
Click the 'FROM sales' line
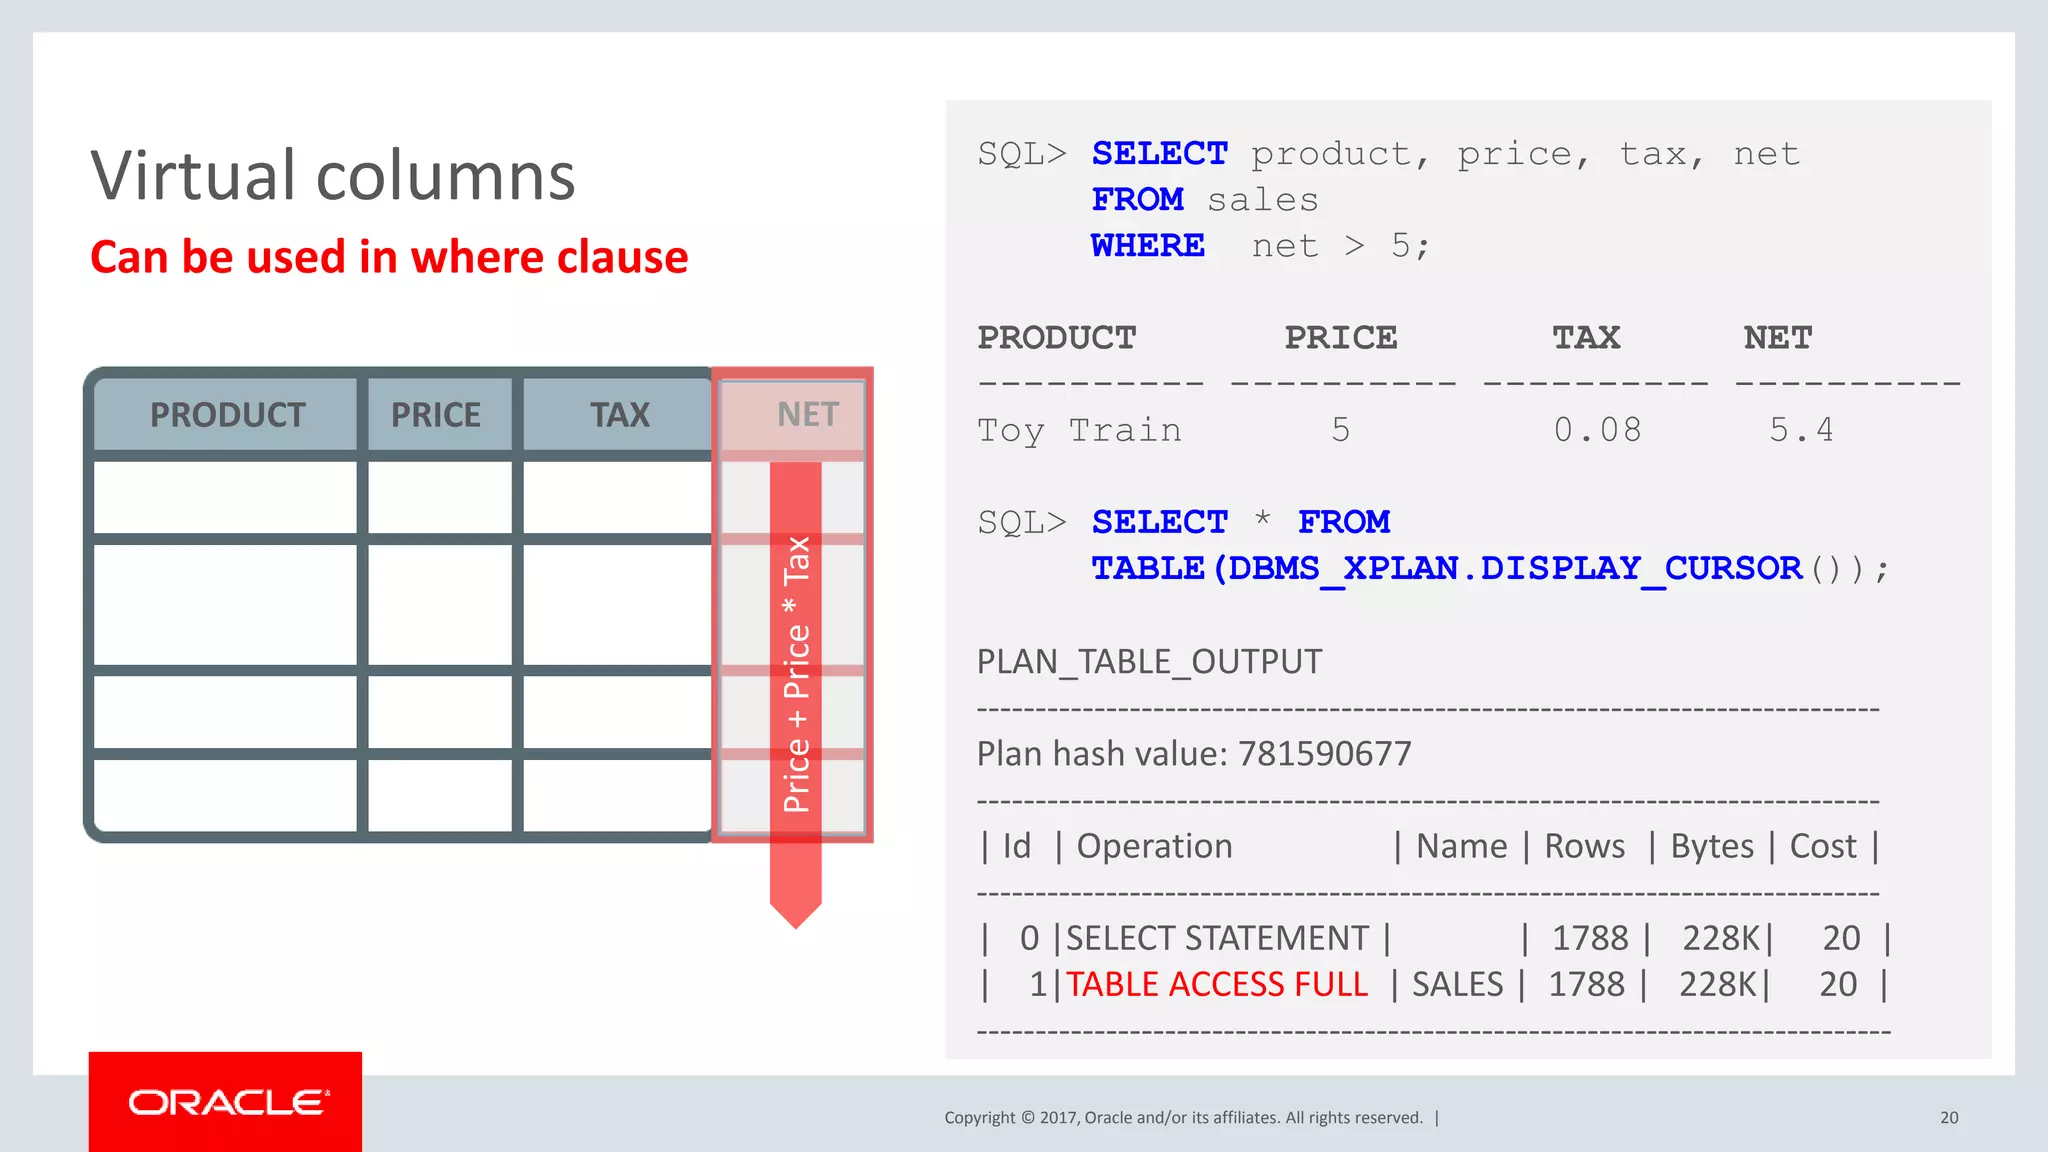tap(1205, 199)
